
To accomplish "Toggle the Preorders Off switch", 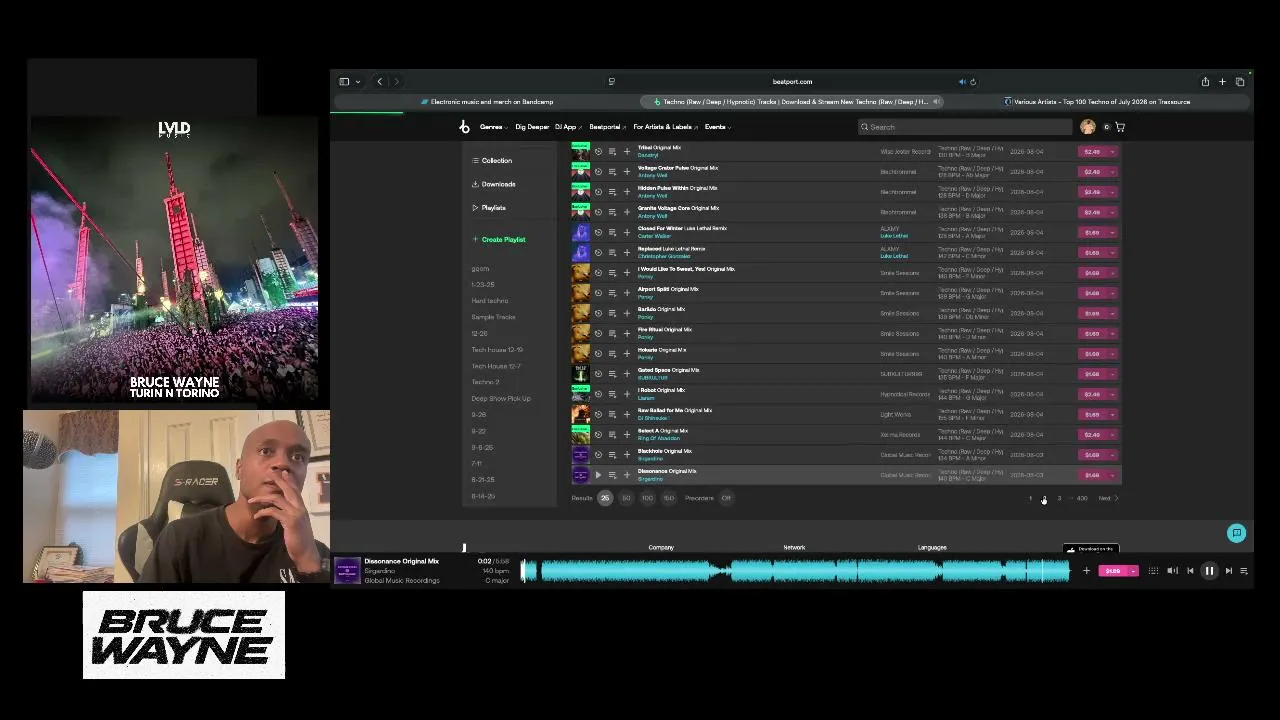I will [726, 498].
